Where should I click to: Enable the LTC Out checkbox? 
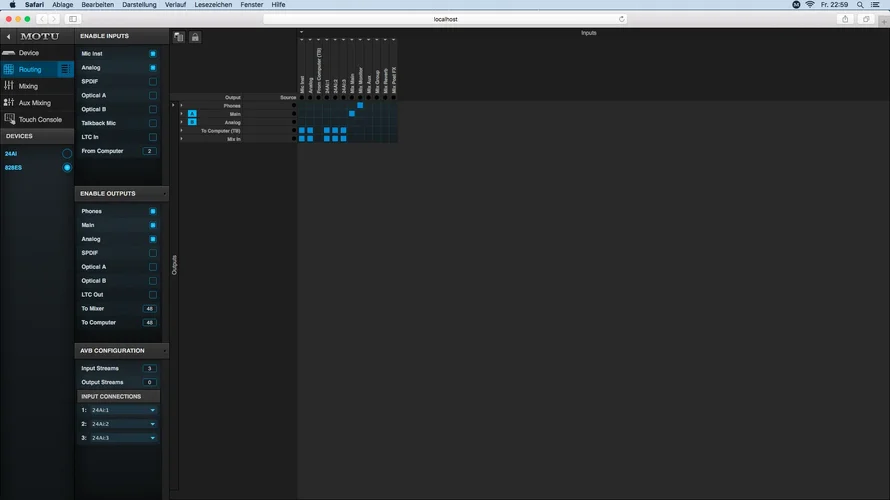tap(153, 295)
